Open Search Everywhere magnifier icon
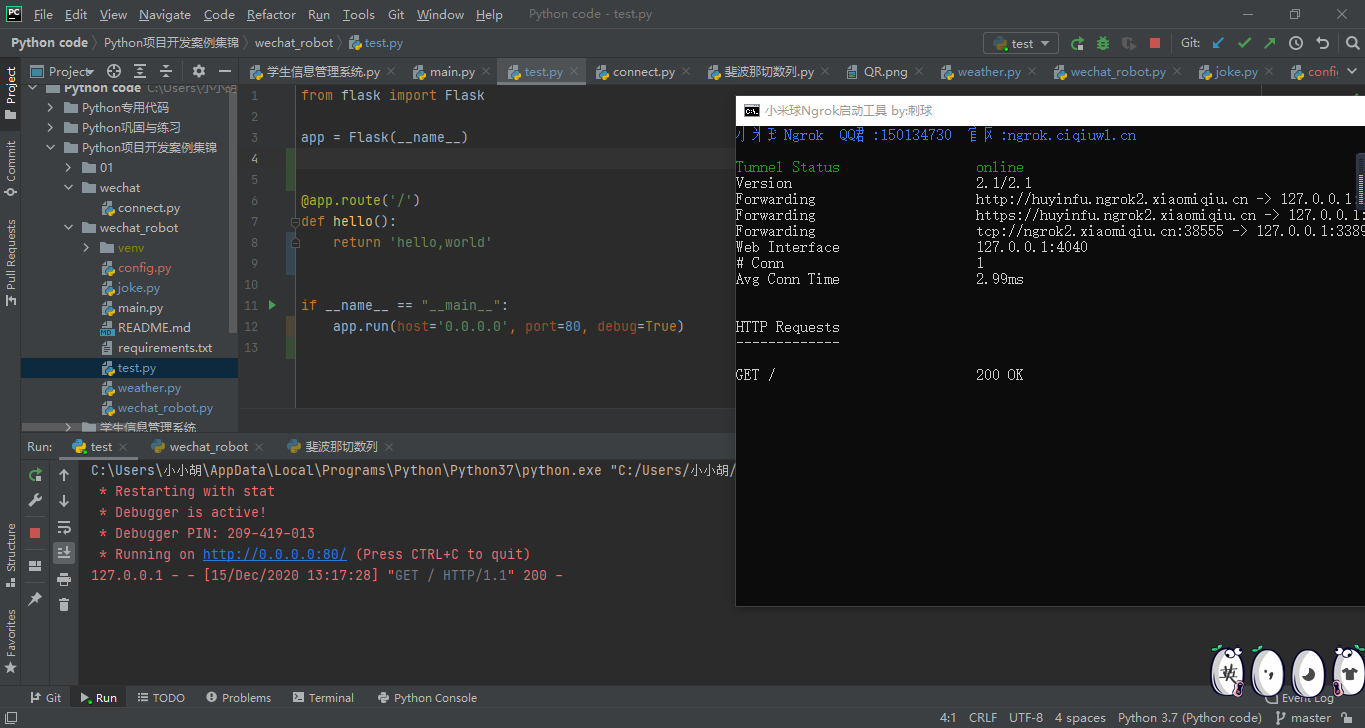1365x728 pixels. click(x=1351, y=43)
